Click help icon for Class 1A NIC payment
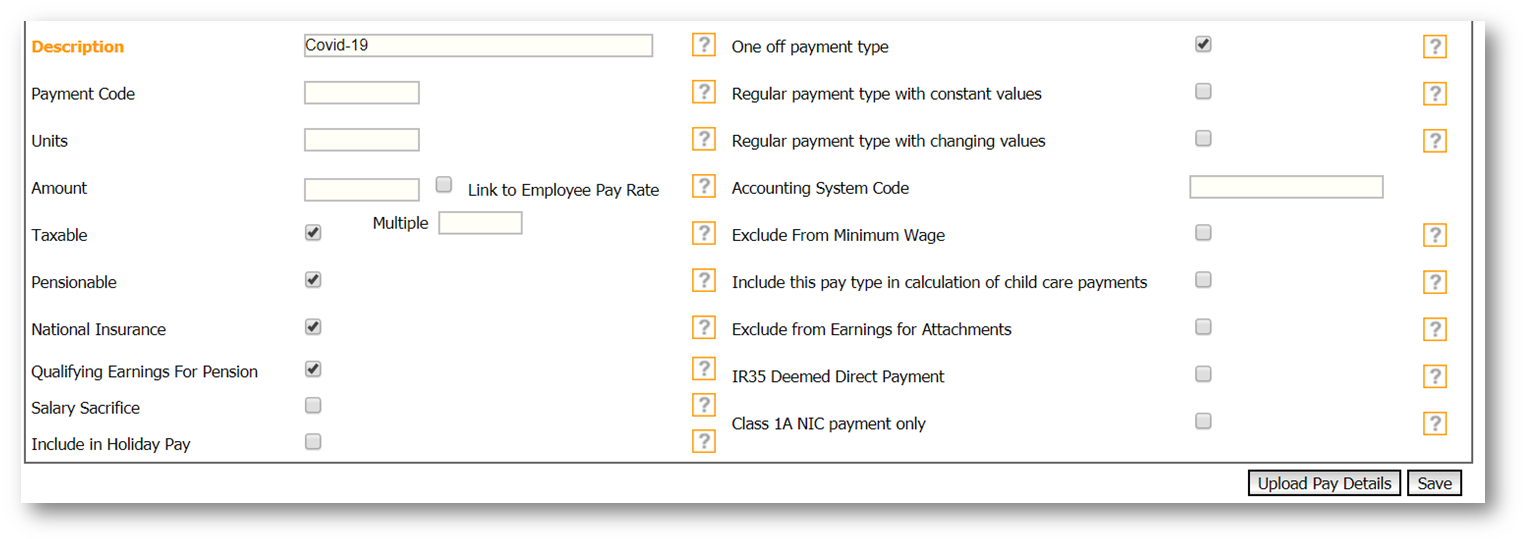 1435,423
